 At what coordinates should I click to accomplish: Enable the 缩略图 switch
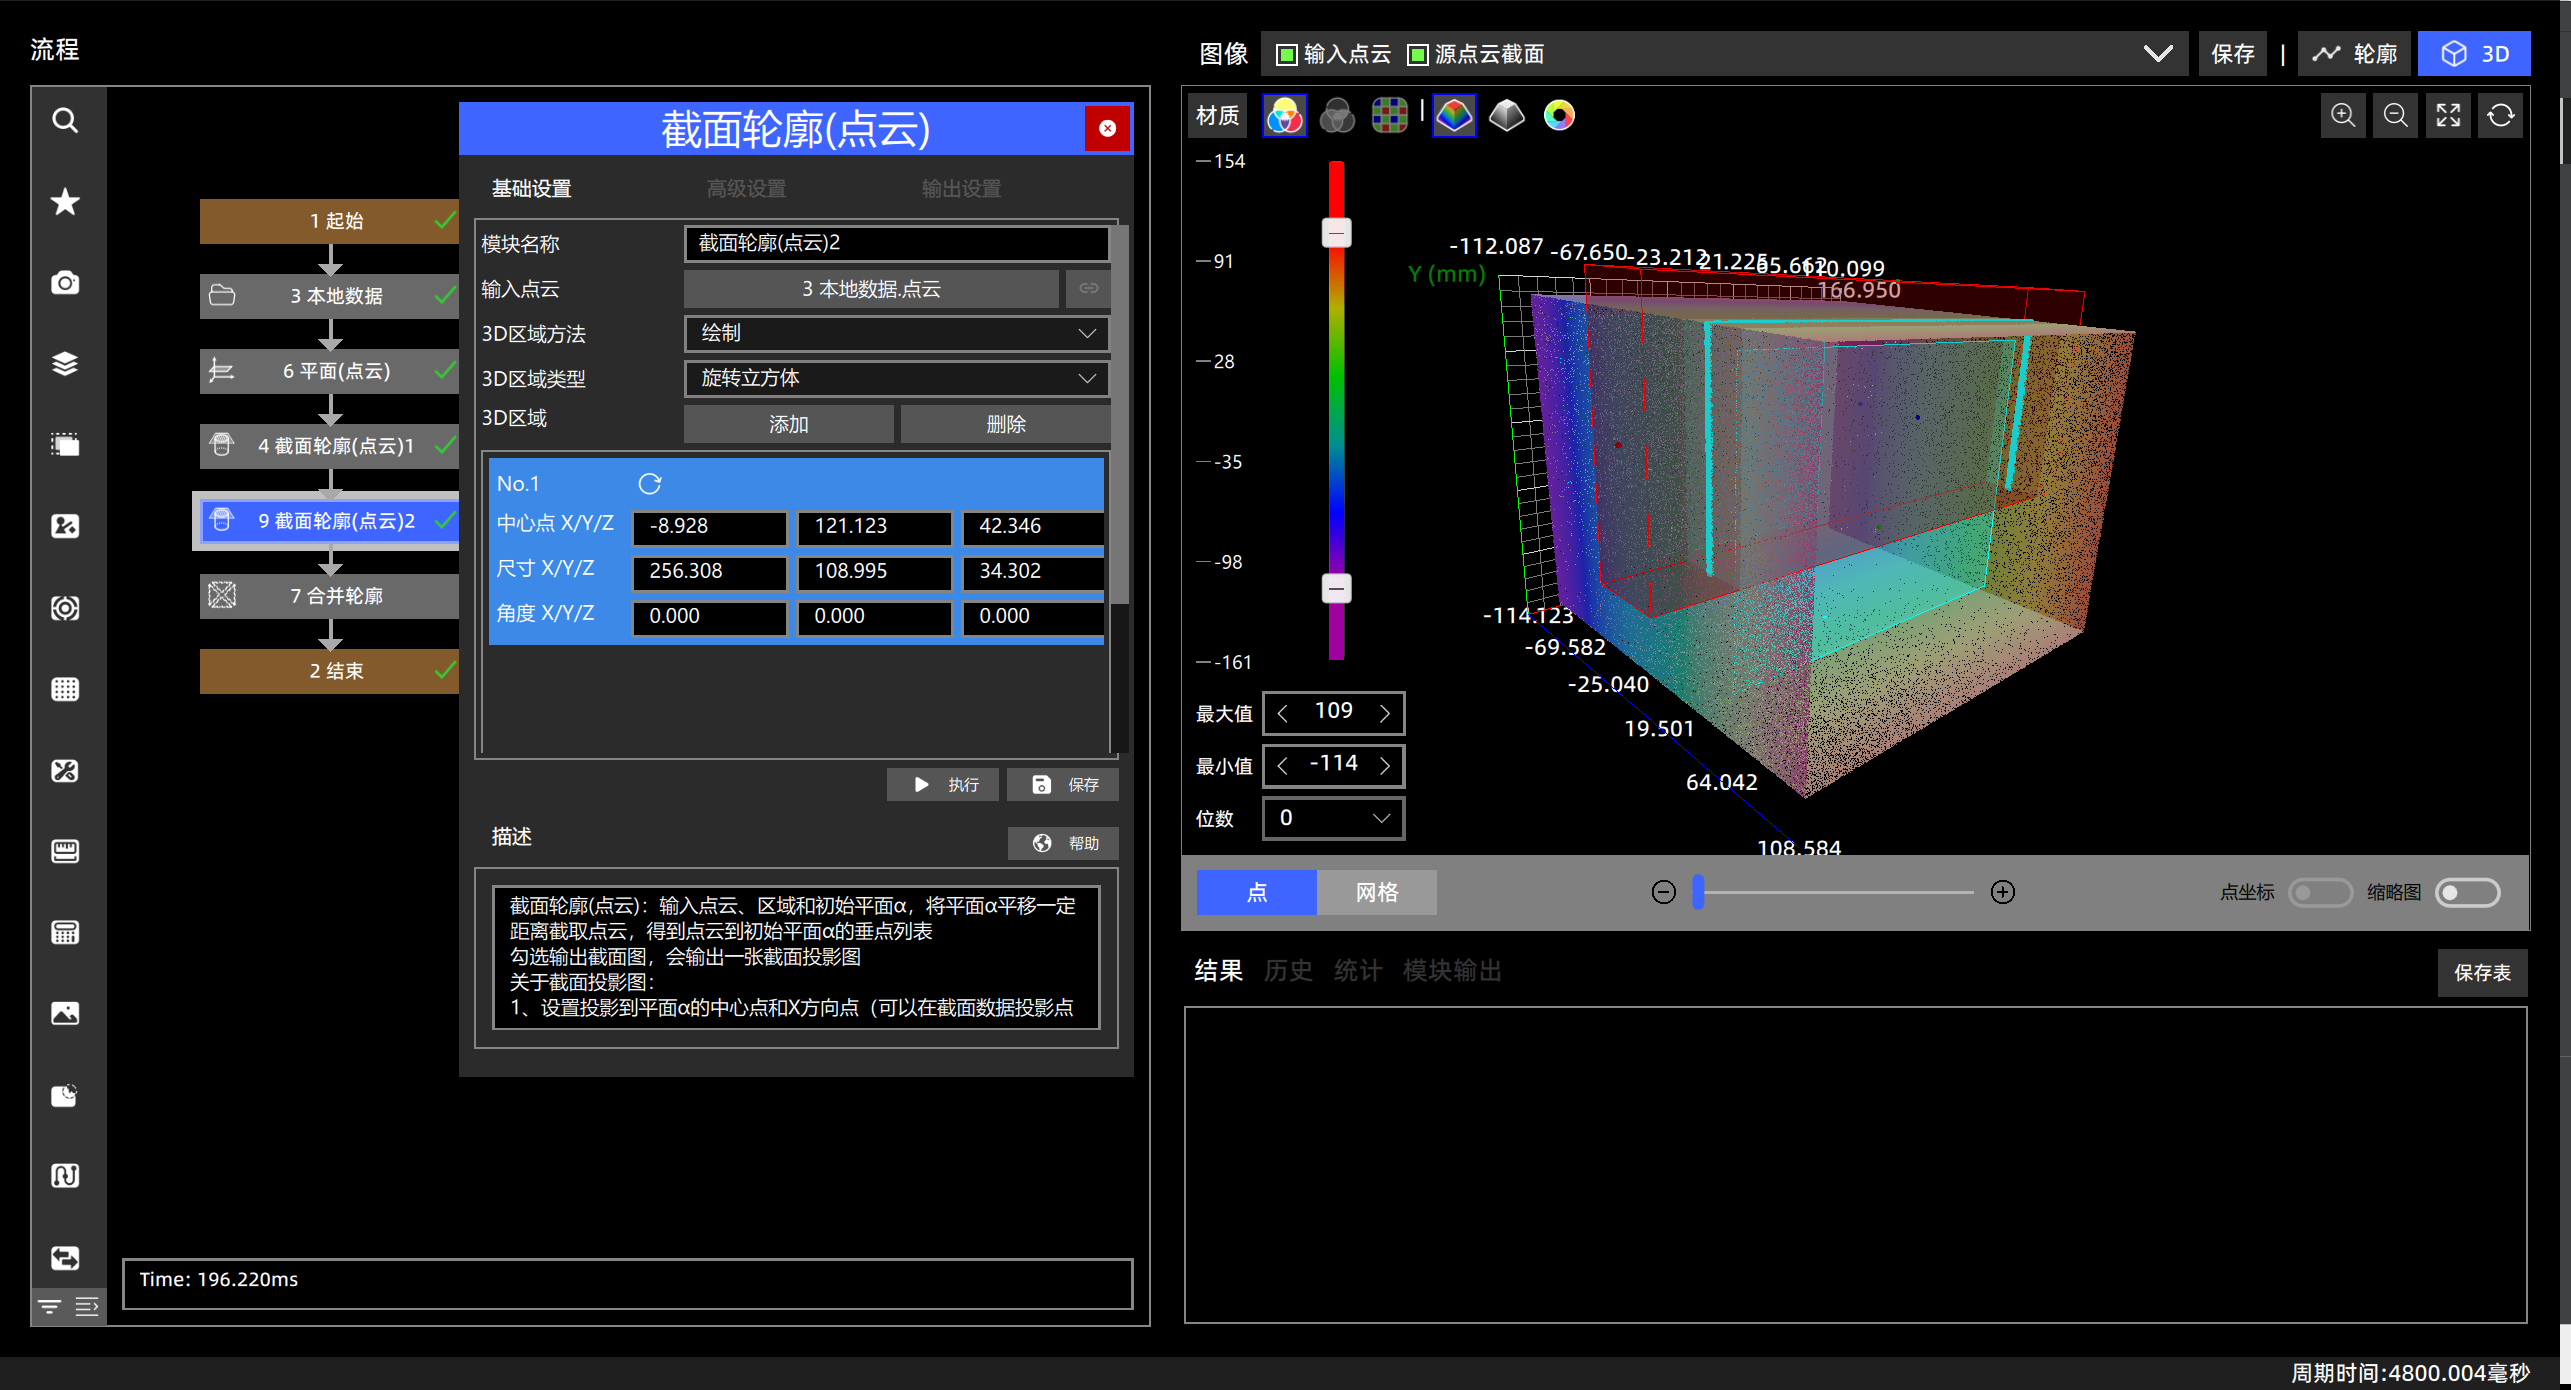[x=2467, y=892]
